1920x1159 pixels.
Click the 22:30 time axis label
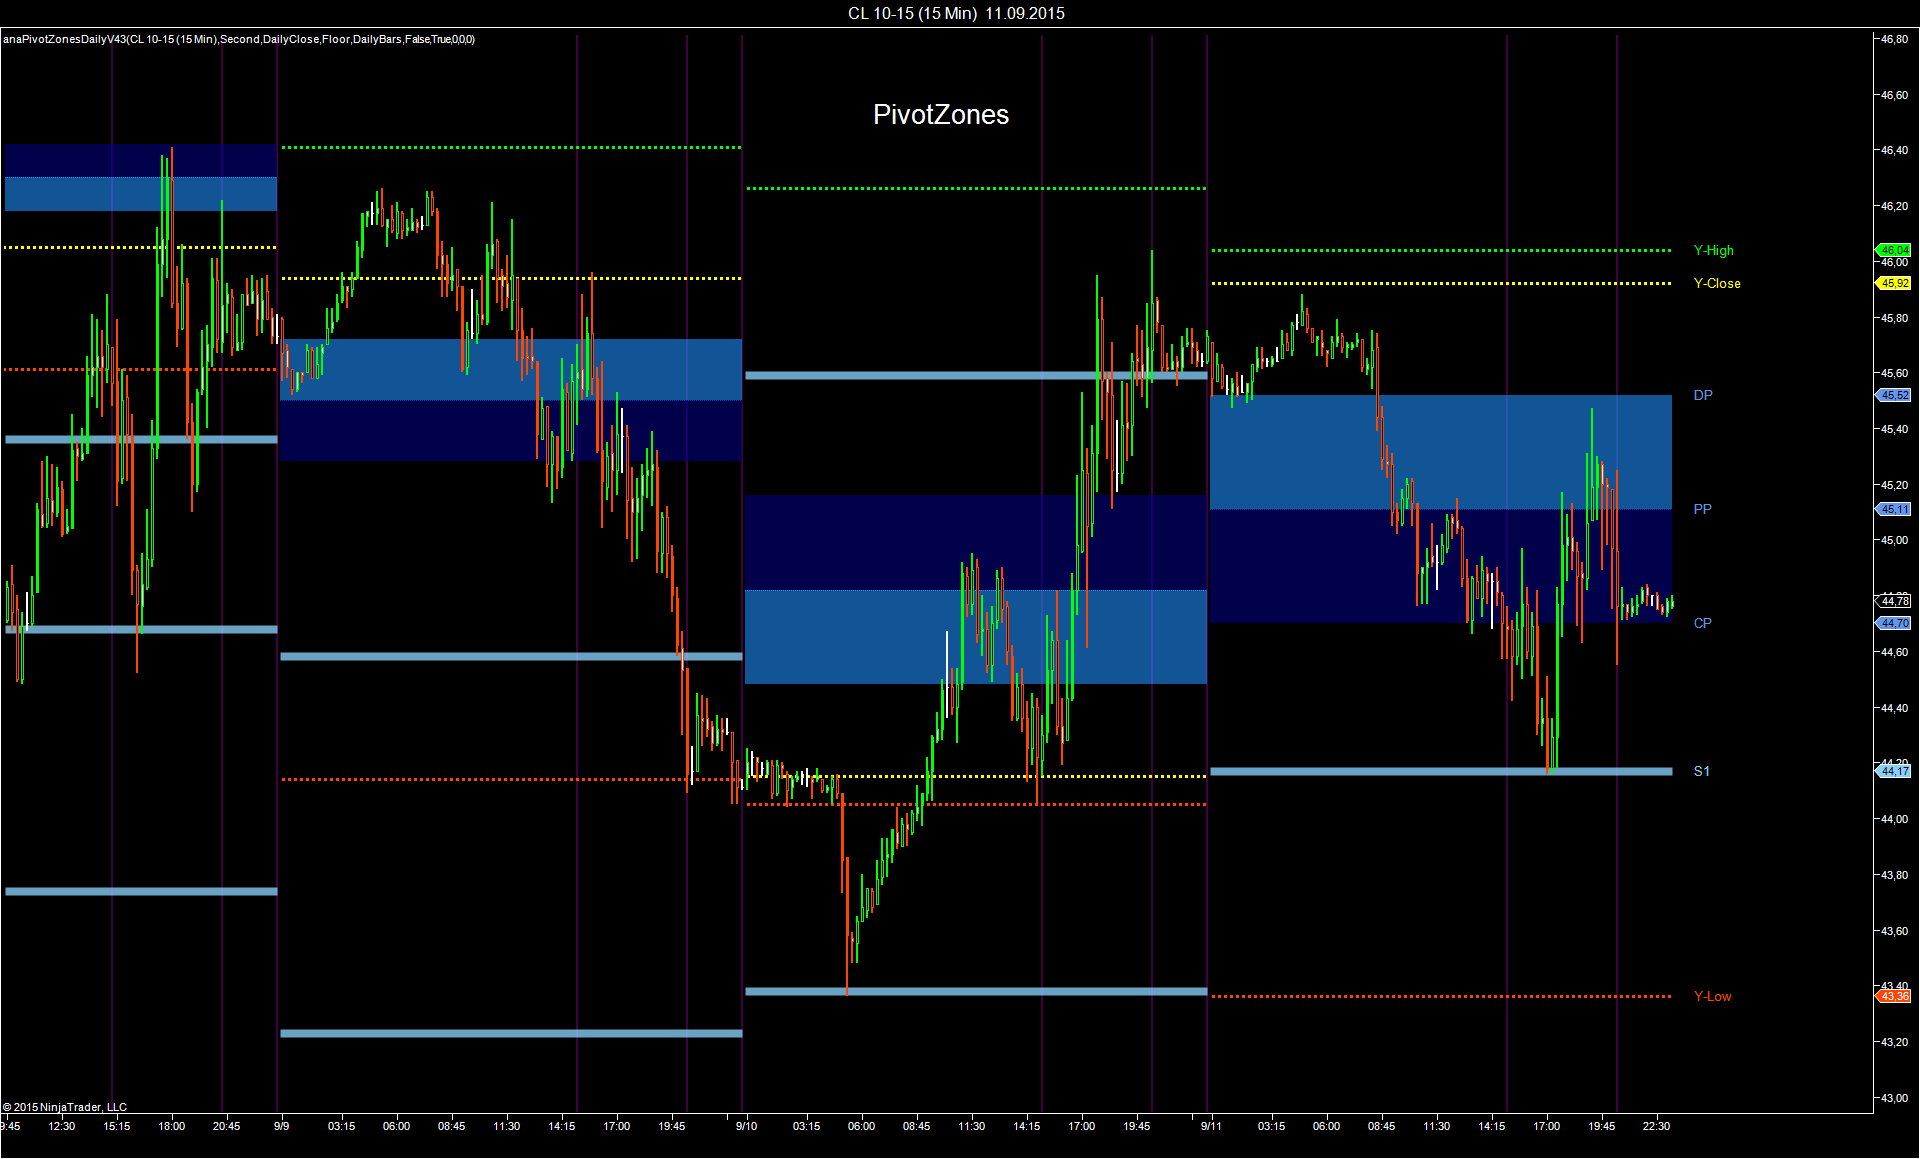[1655, 1126]
